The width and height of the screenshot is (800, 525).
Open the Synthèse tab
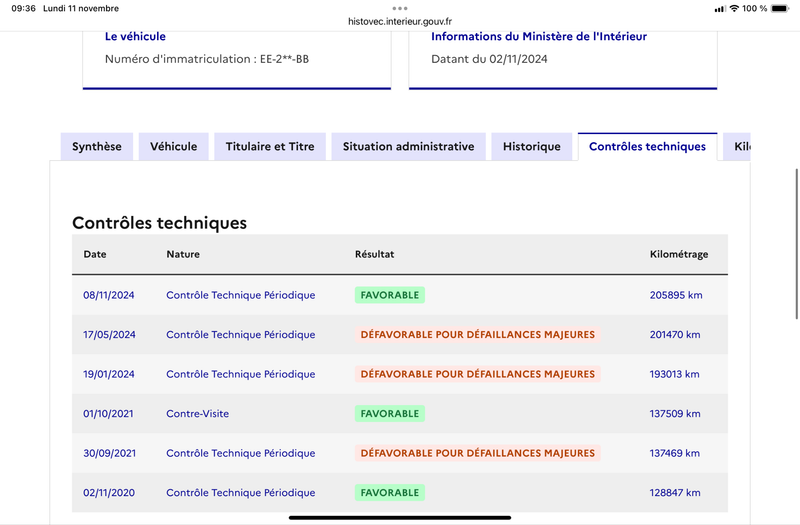(97, 146)
